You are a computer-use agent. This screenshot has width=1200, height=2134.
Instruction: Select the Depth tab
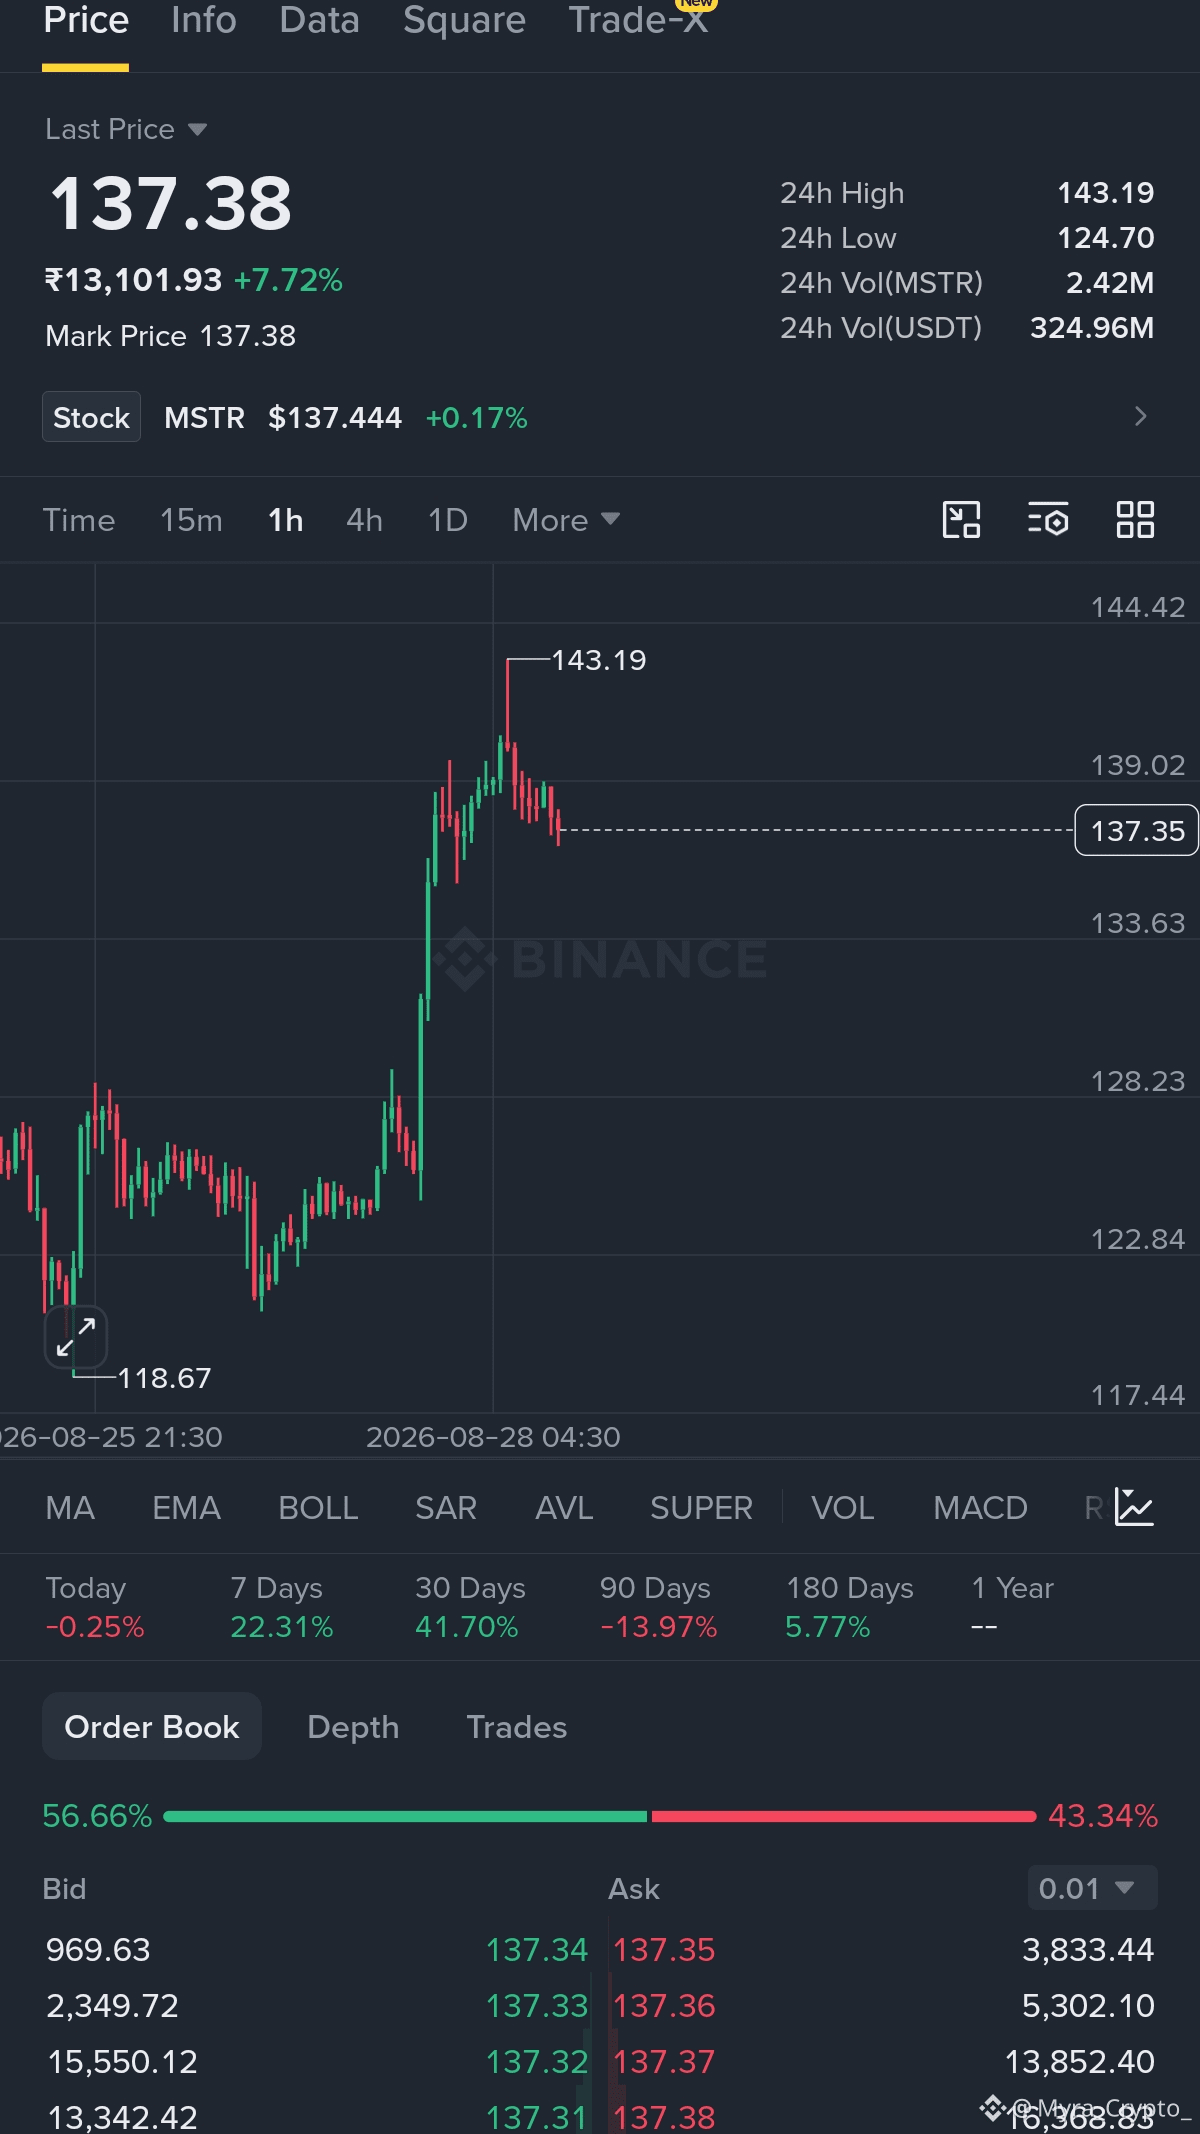(x=353, y=1726)
